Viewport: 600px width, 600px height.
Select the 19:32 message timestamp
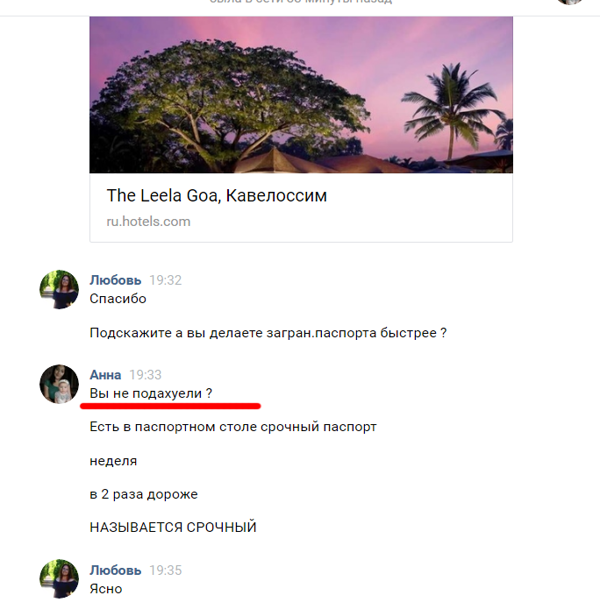click(x=165, y=280)
